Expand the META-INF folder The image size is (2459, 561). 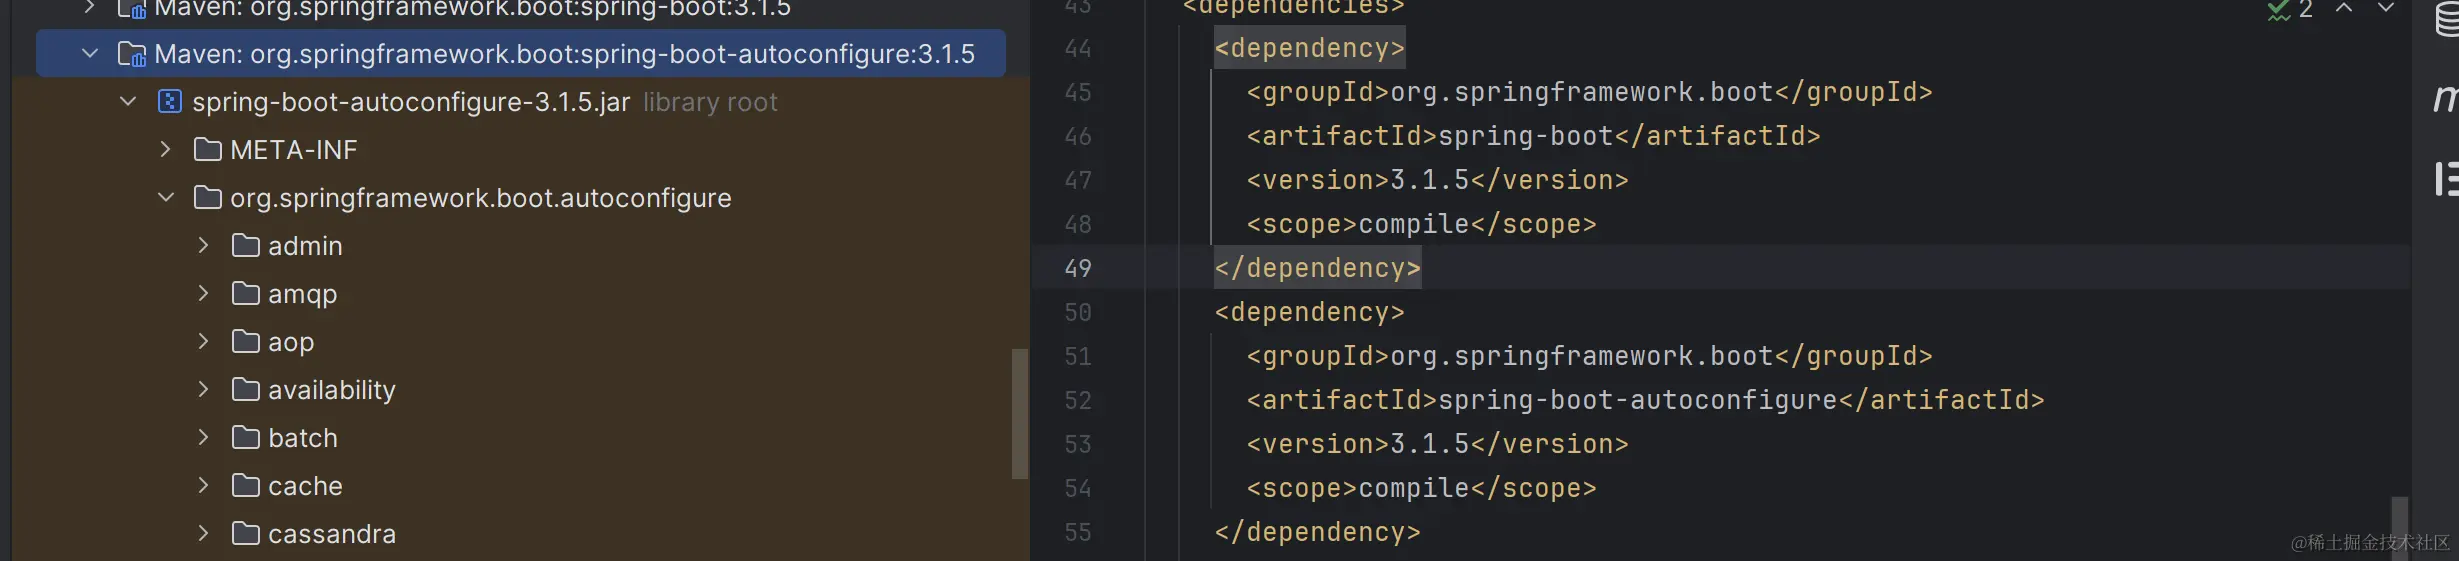pyautogui.click(x=166, y=149)
